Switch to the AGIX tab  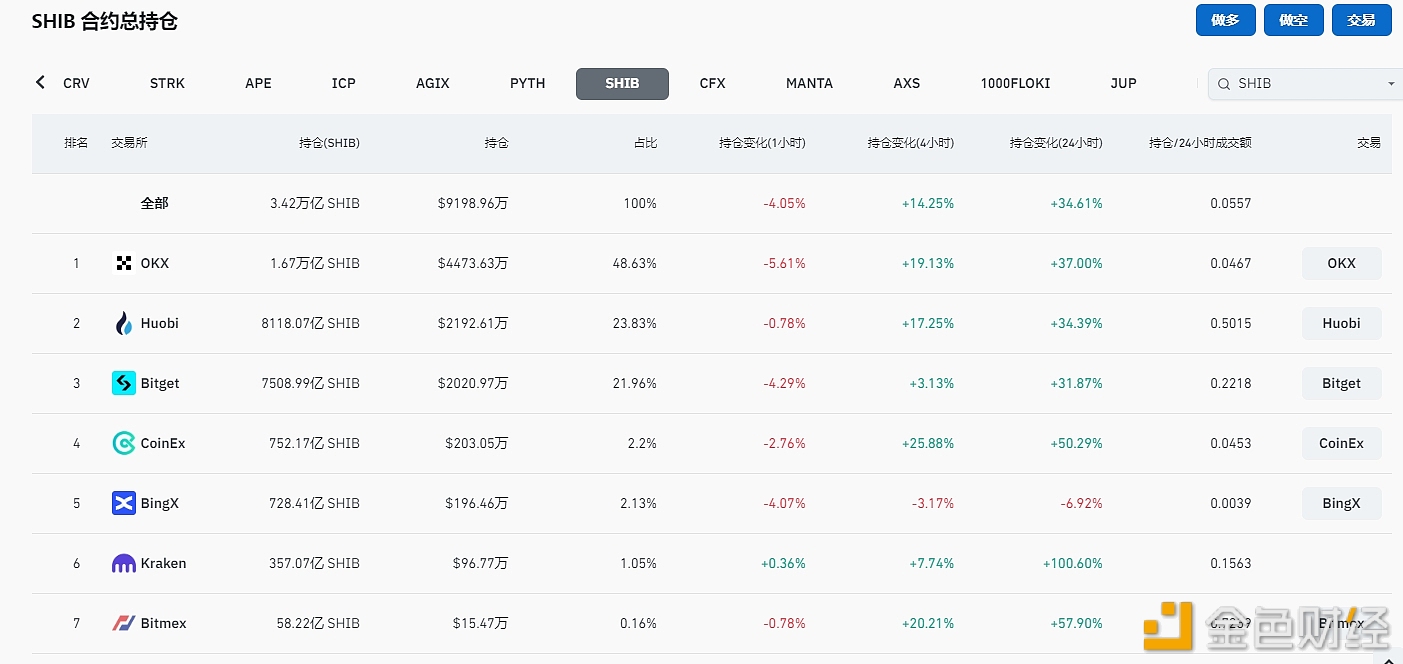[433, 84]
